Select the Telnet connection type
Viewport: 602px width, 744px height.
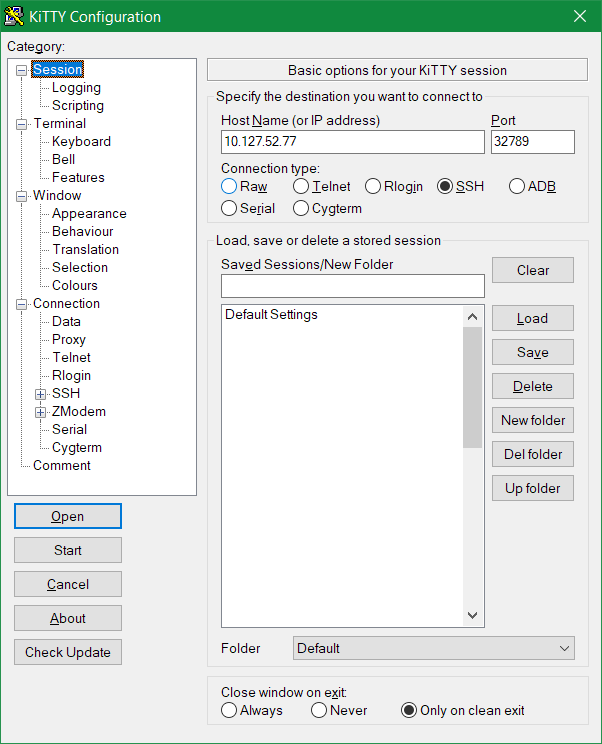pos(301,187)
